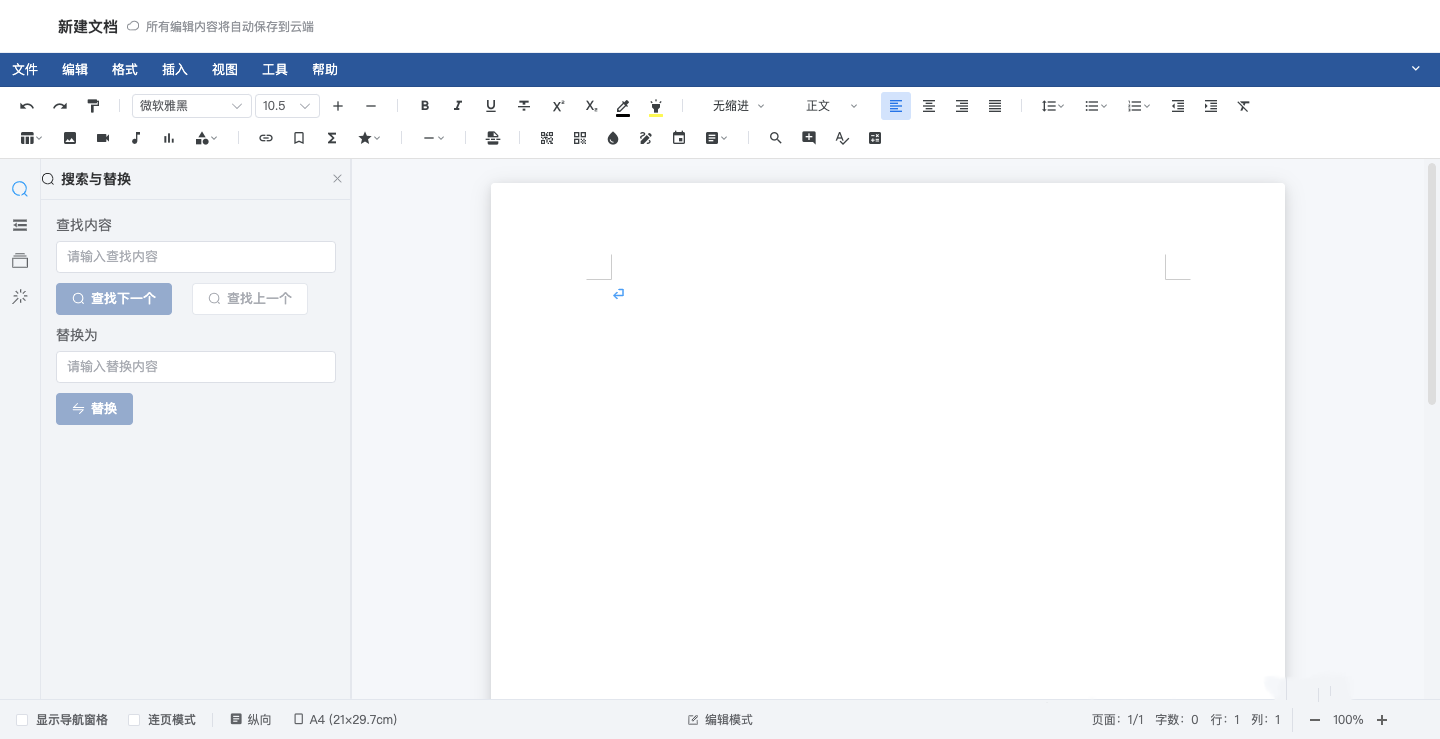
Task: Enable 显示导航窗格 checkbox
Action: (x=22, y=720)
